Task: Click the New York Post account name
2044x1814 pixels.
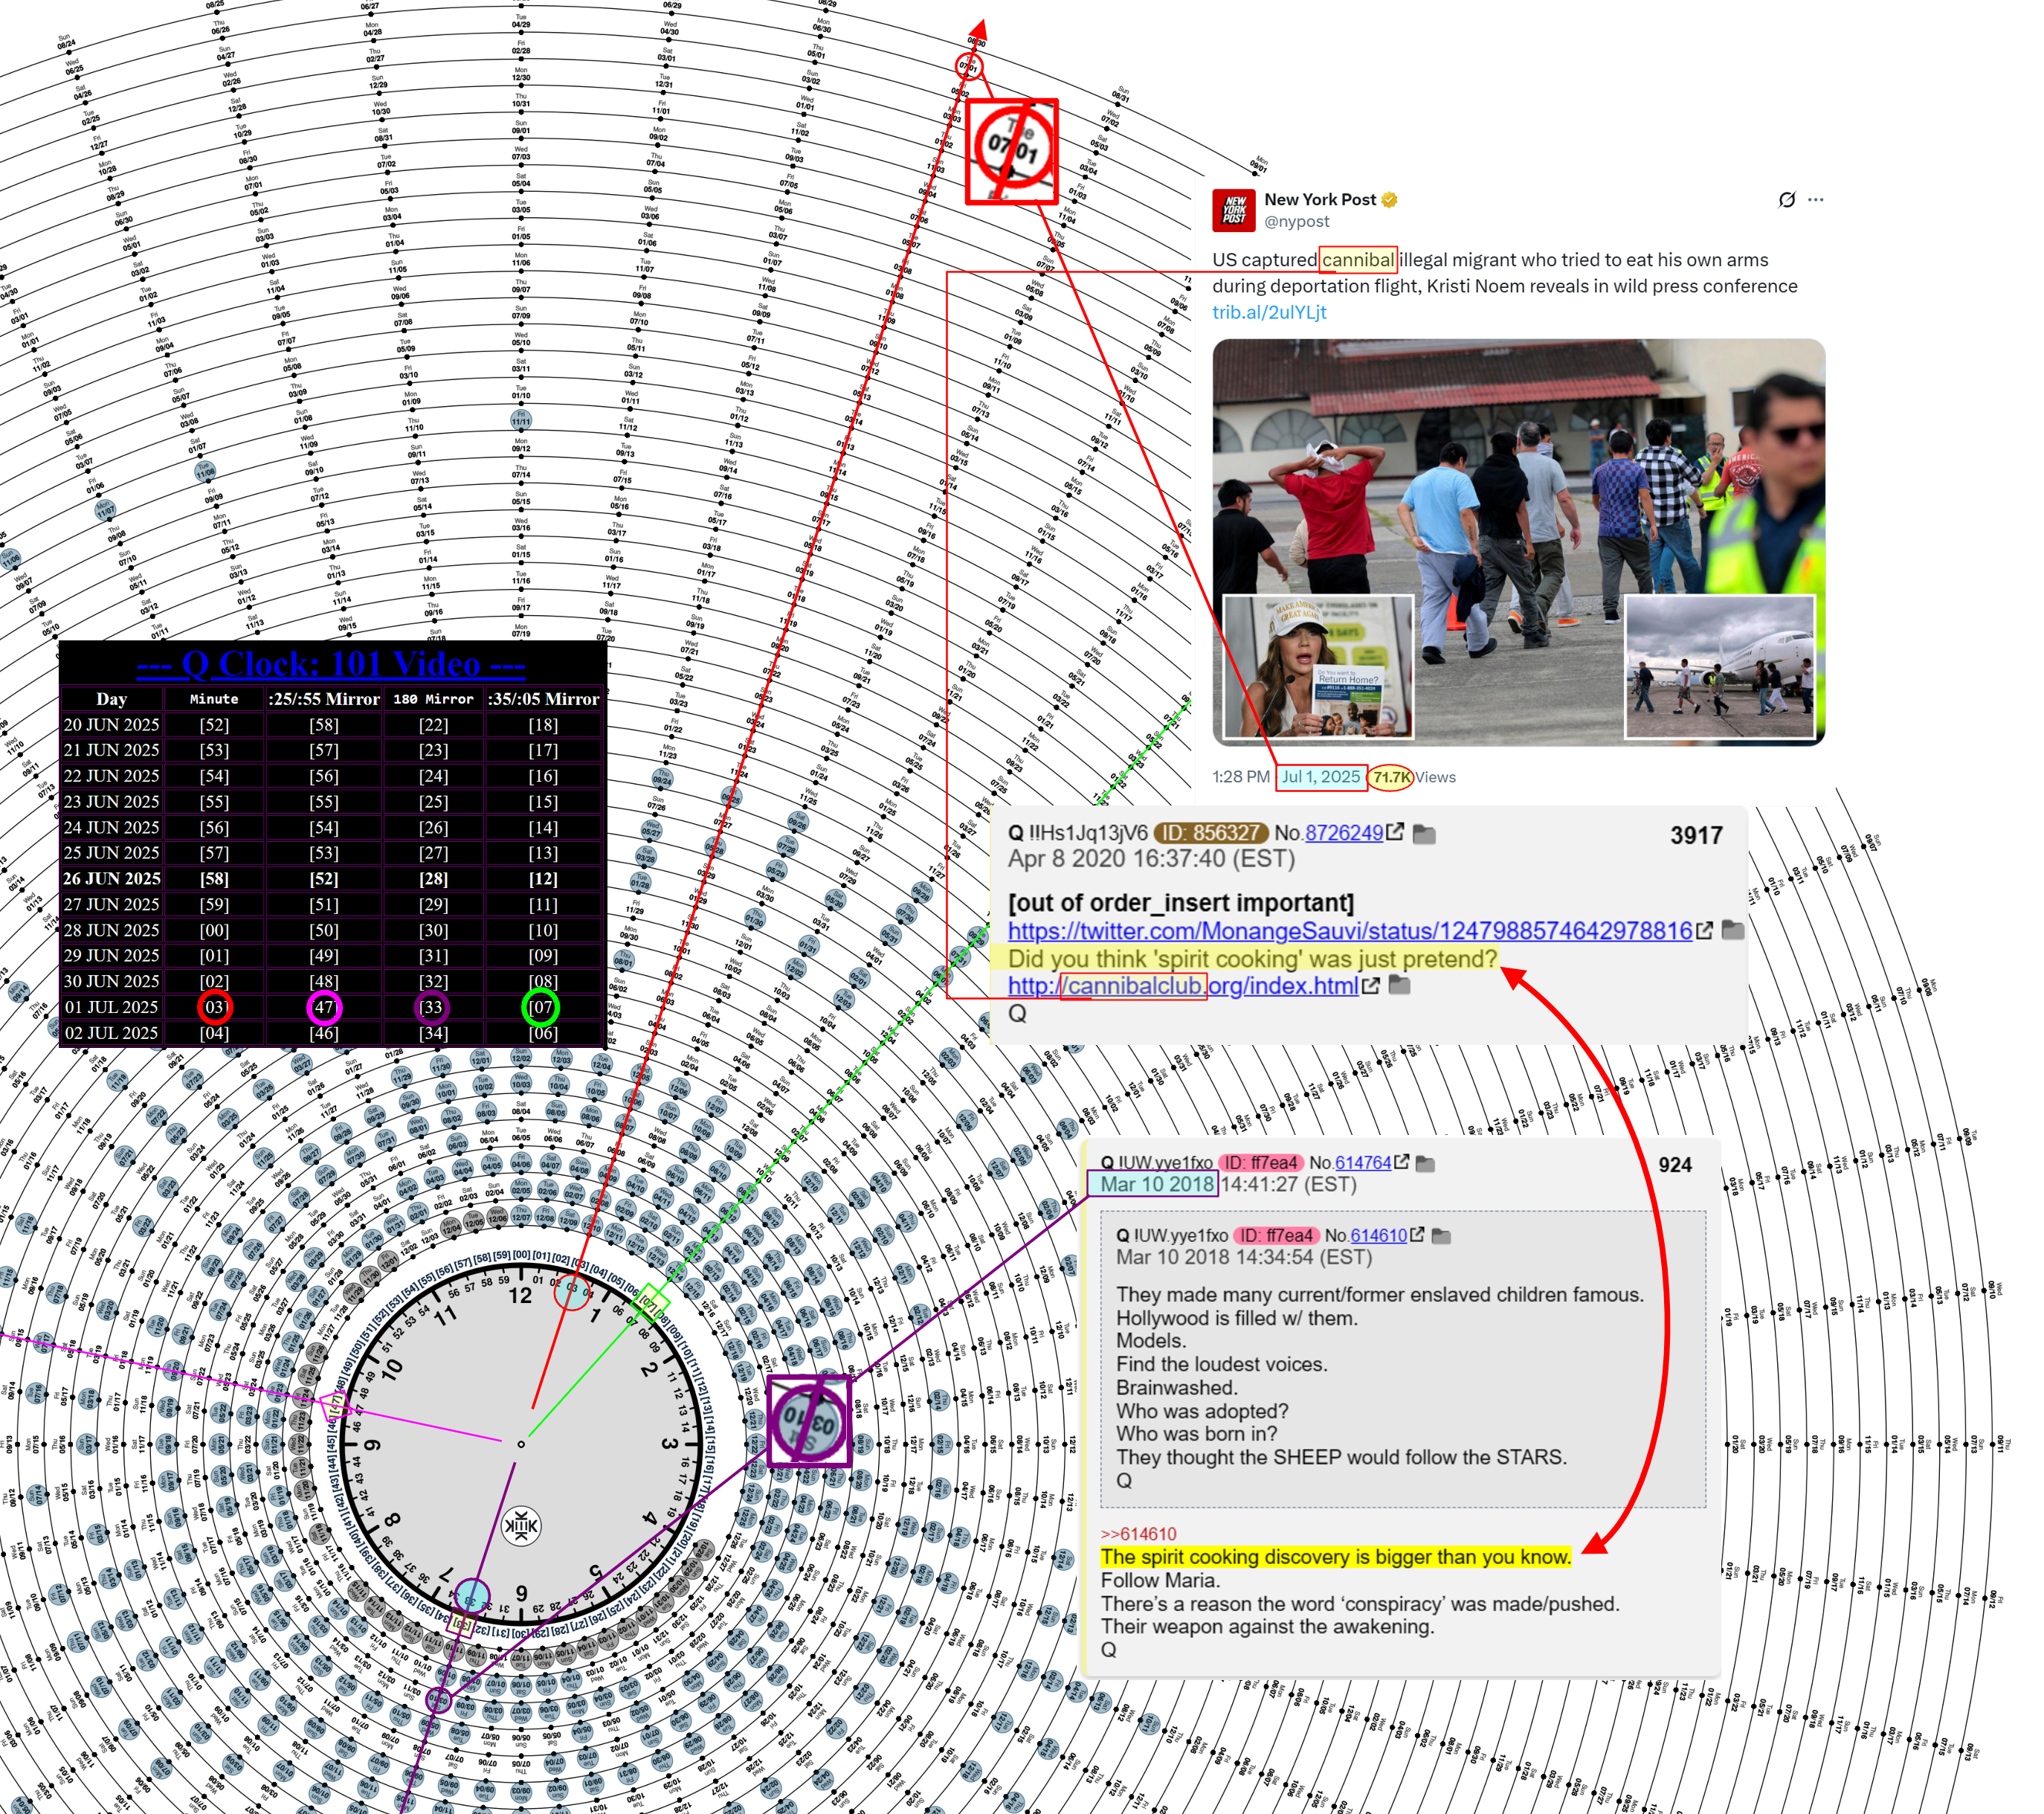Action: click(1320, 200)
